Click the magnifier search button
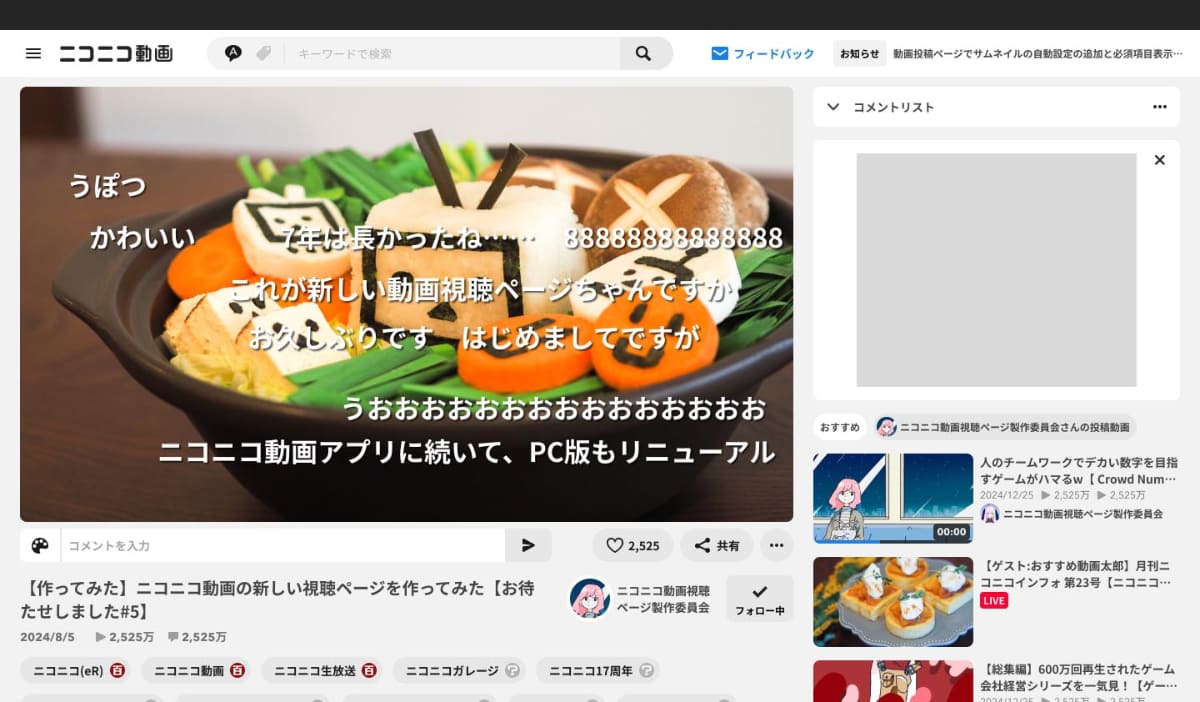1200x702 pixels. click(645, 53)
